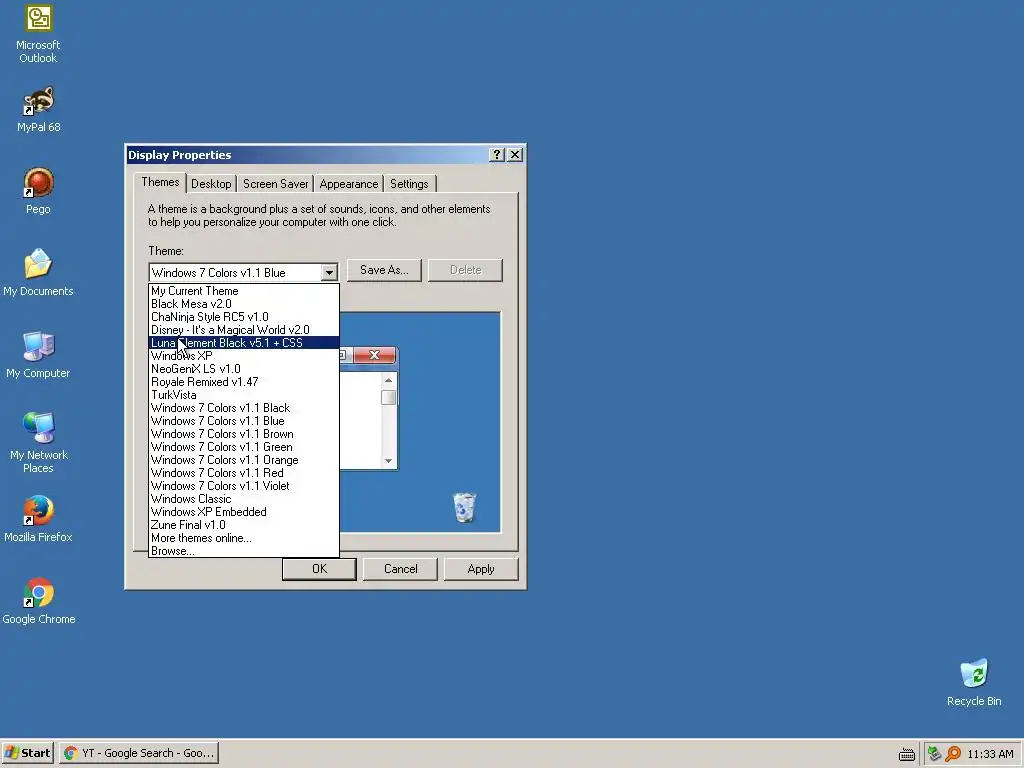Choose the Windows Classic theme
The height and width of the screenshot is (768, 1024).
pyautogui.click(x=244, y=499)
